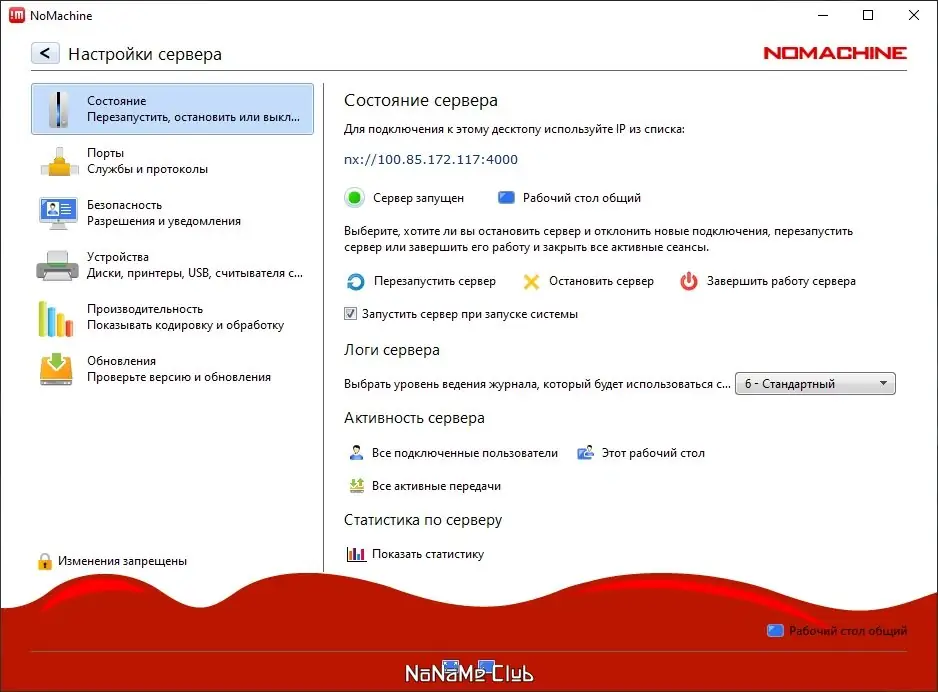Click the bottom-right shared desktop status icon
Image resolution: width=938 pixels, height=692 pixels.
775,630
